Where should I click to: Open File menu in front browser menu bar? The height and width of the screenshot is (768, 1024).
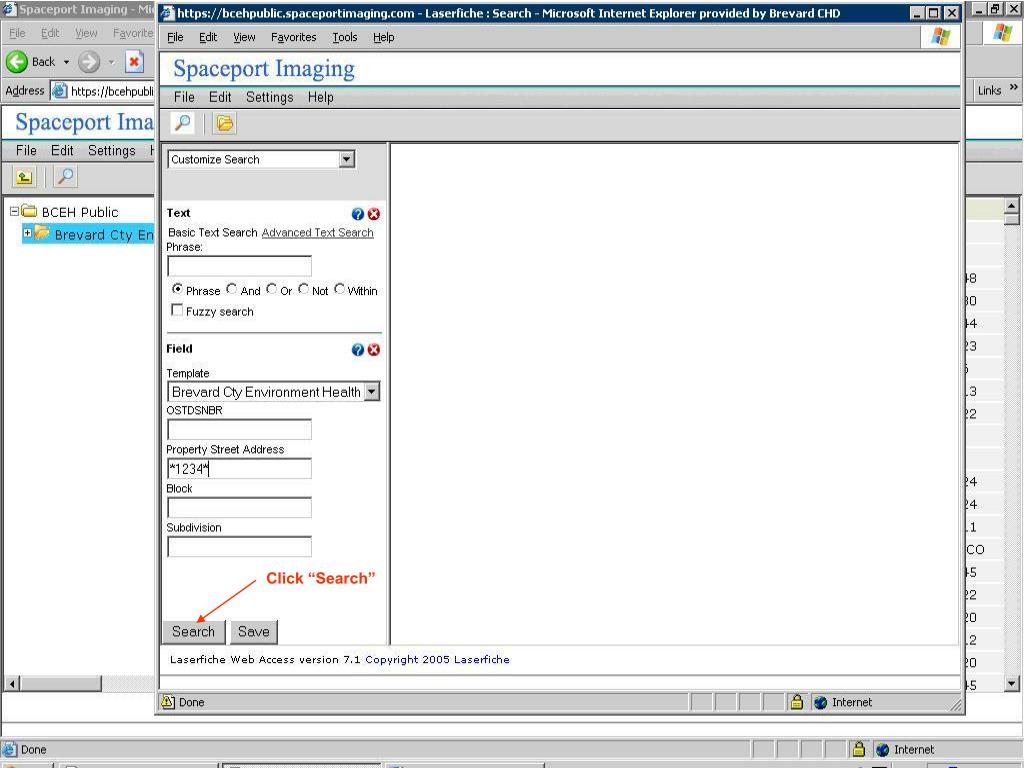[x=175, y=37]
